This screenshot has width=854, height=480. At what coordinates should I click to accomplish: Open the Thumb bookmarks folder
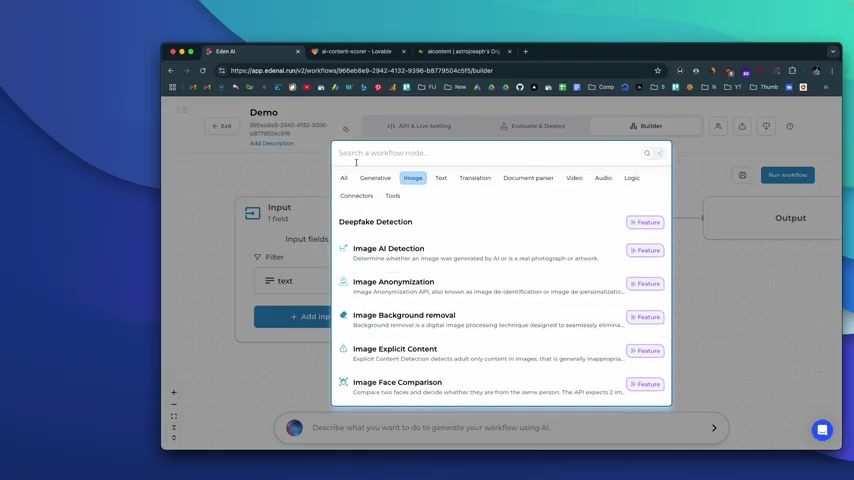point(764,87)
